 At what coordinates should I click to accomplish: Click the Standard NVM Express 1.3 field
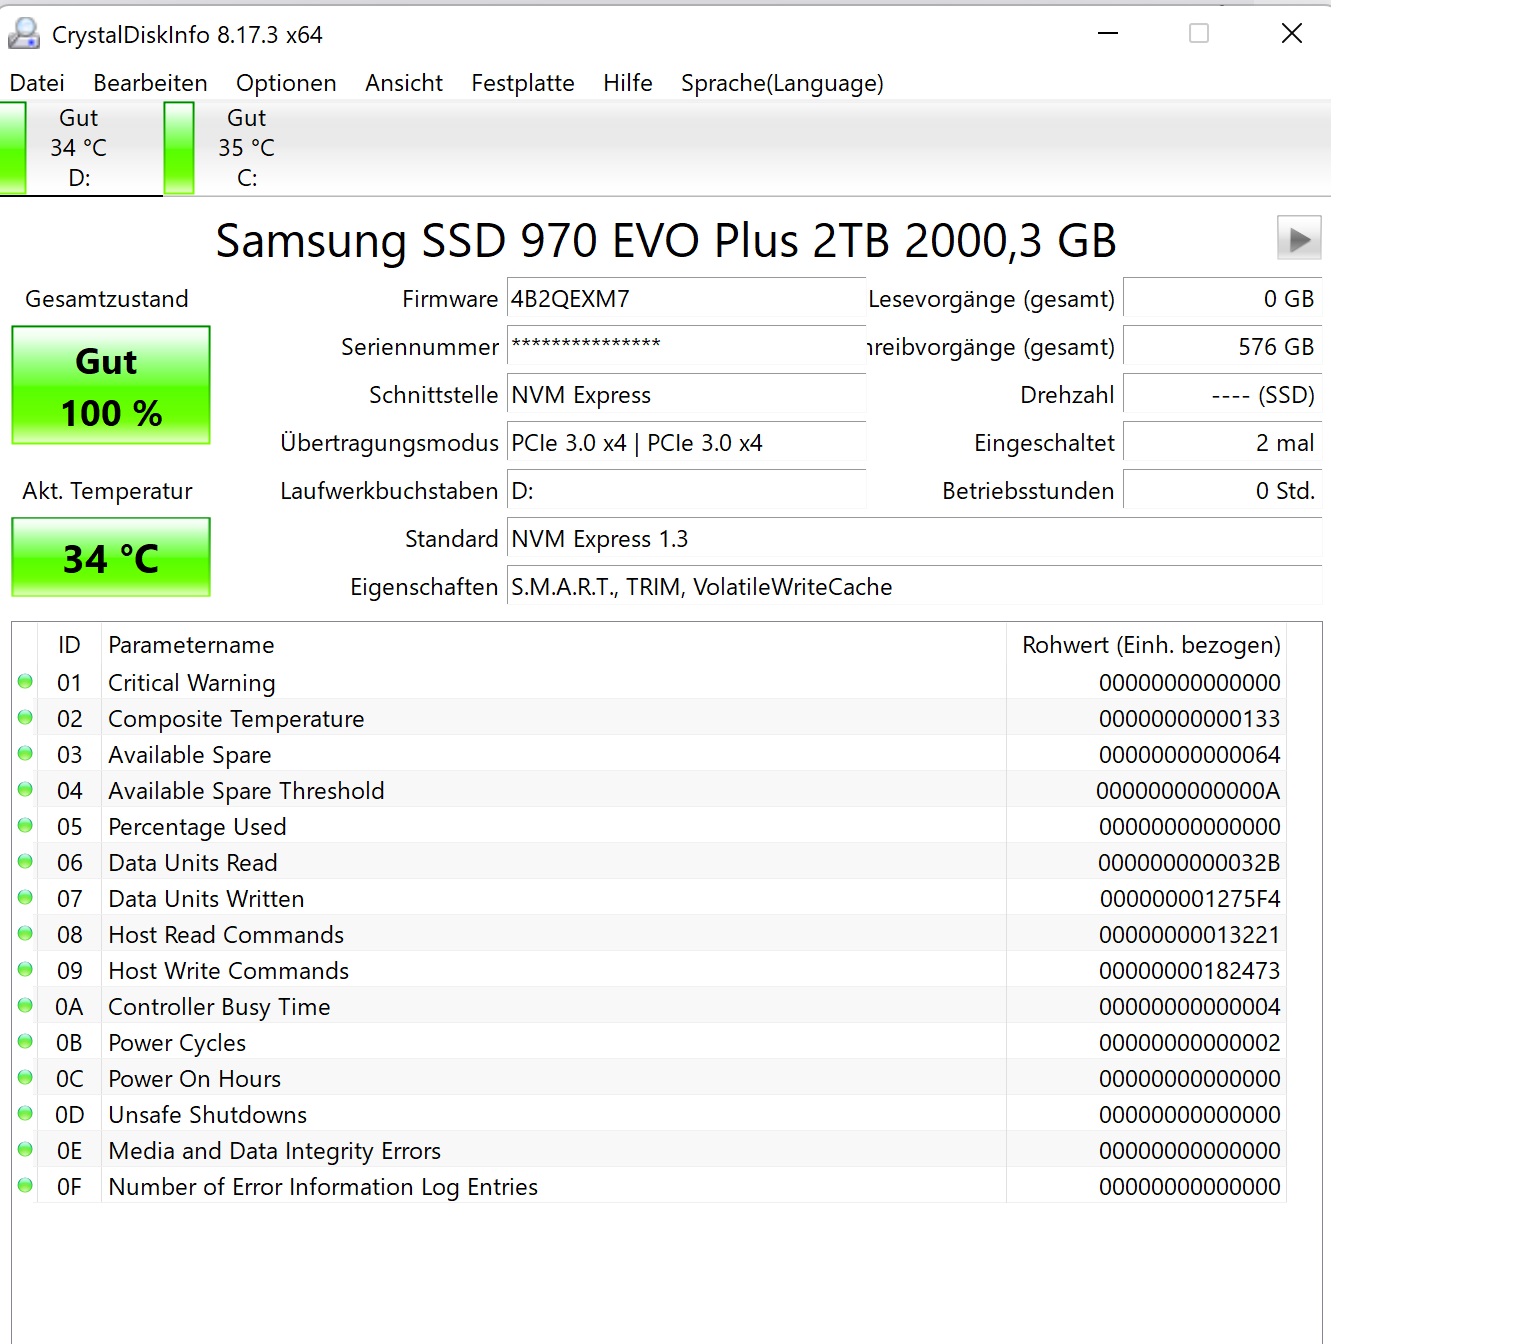(x=914, y=538)
